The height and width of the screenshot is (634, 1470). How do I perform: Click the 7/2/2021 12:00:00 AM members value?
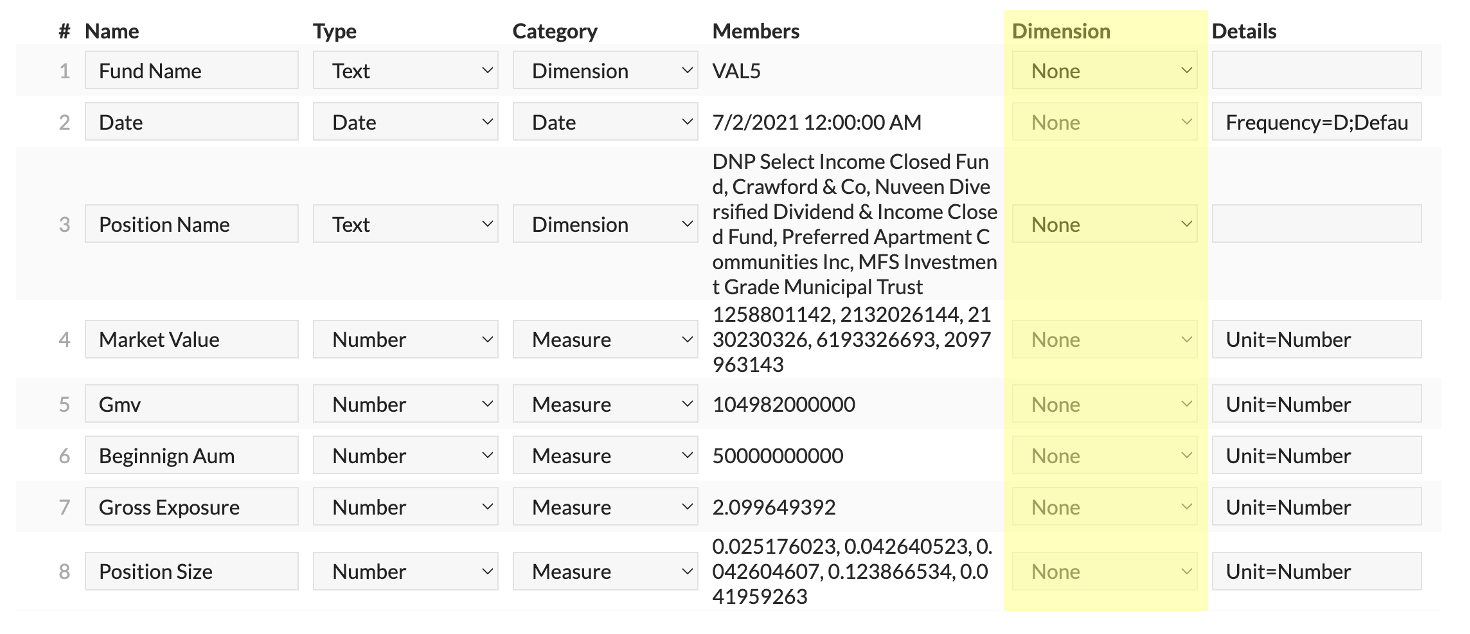(x=817, y=122)
